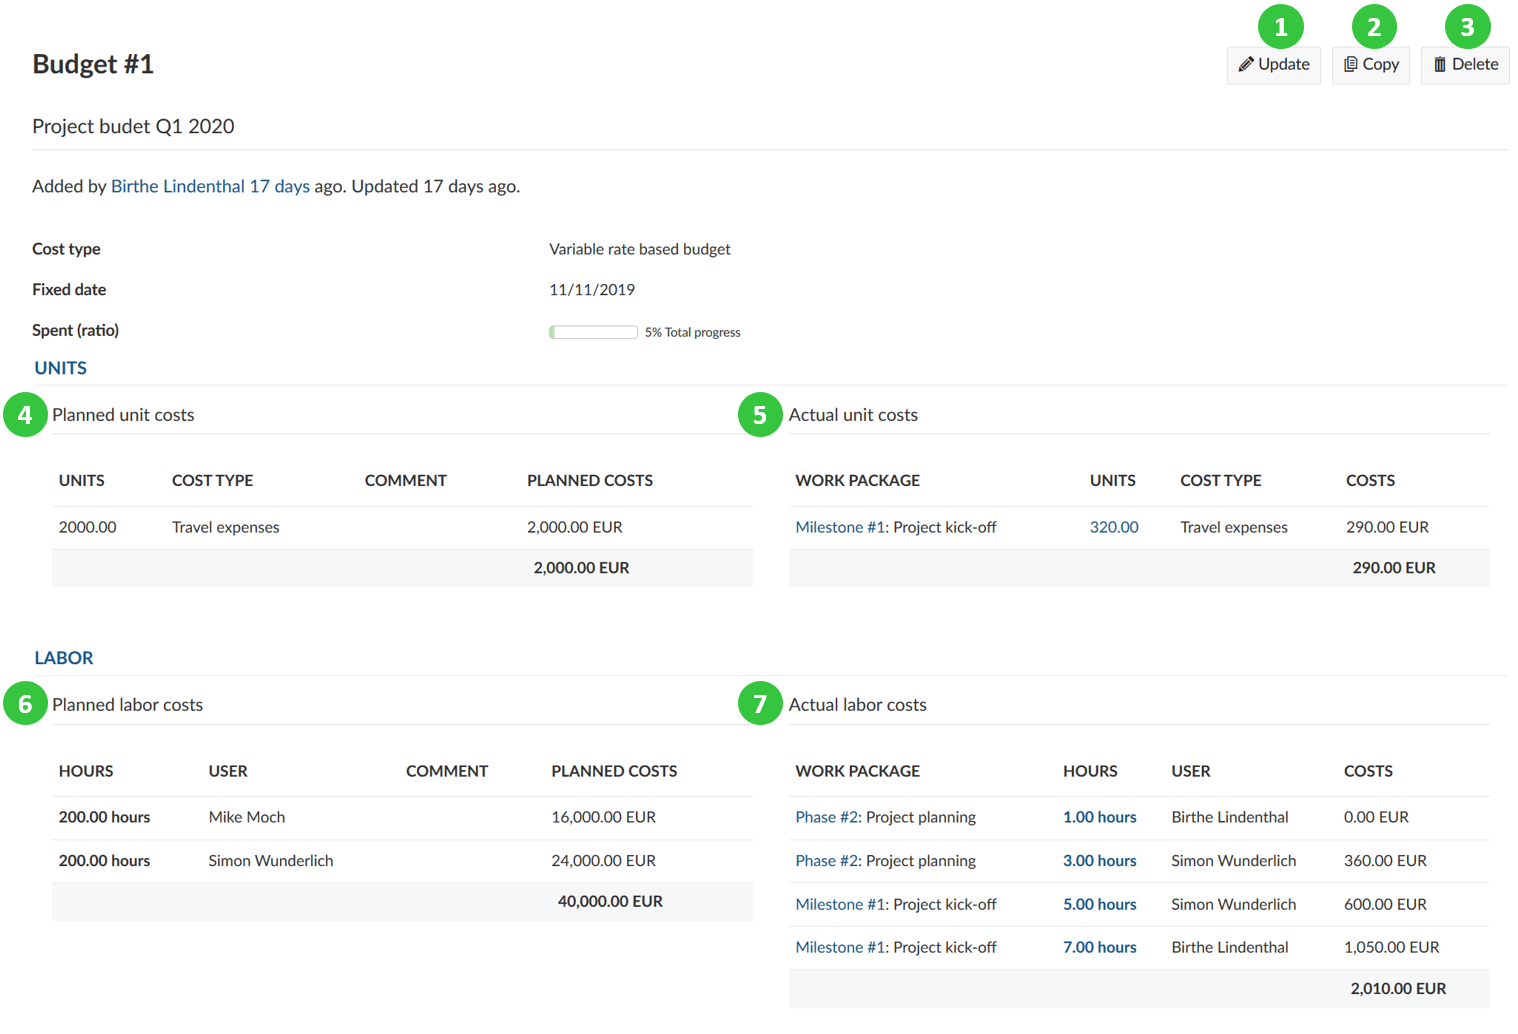Collapse the LABOR section header
Viewport: 1518px width, 1034px height.
pos(64,658)
